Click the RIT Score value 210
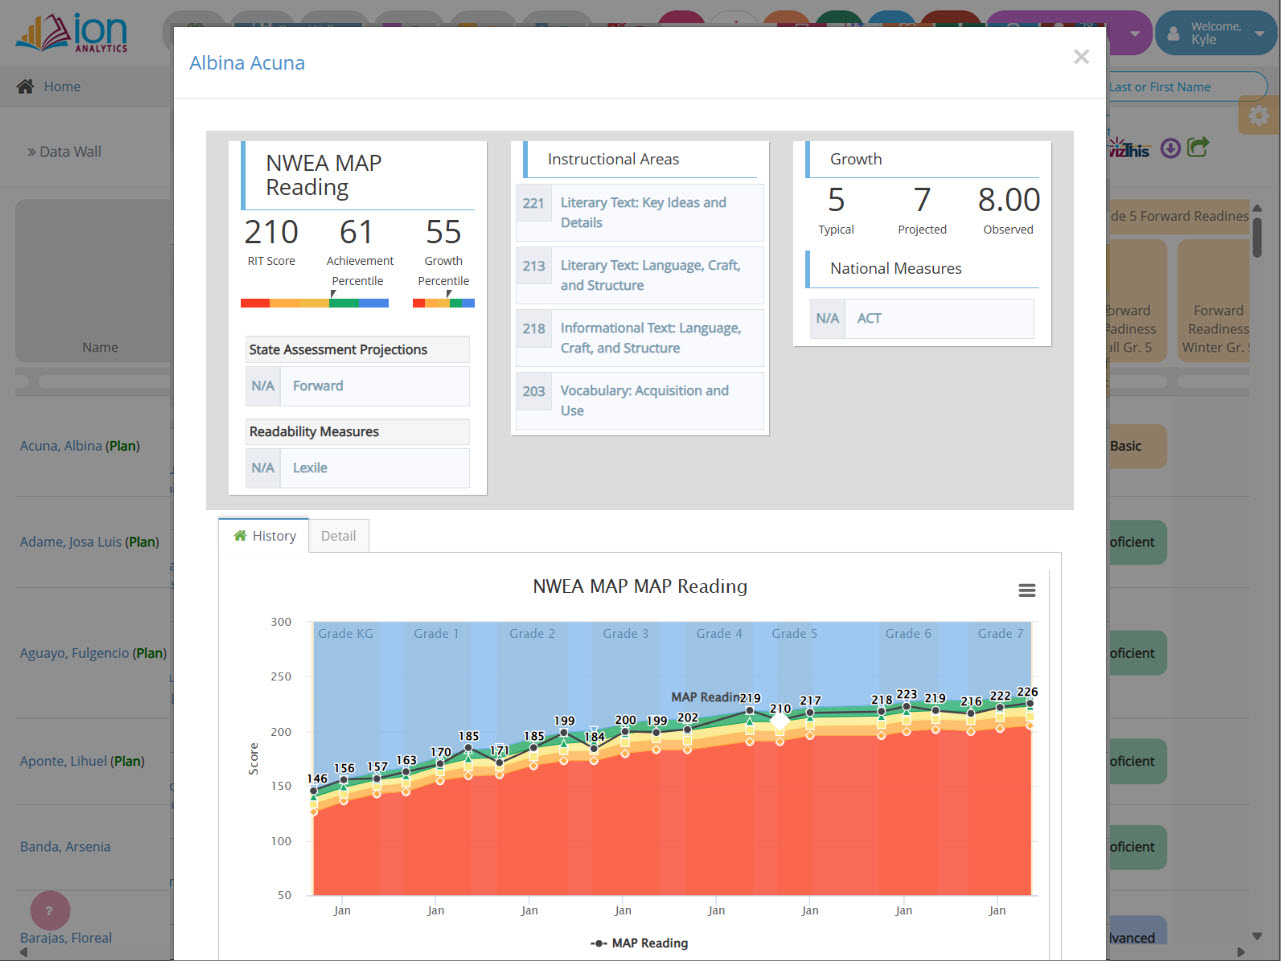This screenshot has height=961, width=1281. coord(271,232)
